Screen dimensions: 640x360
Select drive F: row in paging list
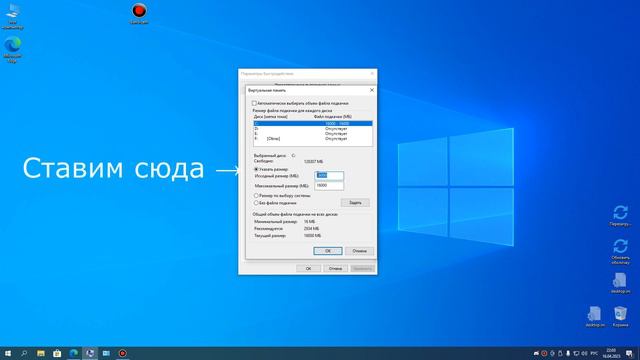click(313, 139)
